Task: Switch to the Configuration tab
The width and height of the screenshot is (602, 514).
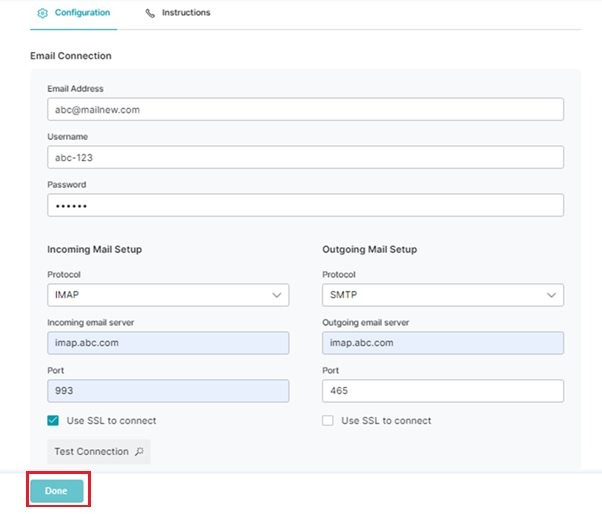Action: pyautogui.click(x=74, y=13)
